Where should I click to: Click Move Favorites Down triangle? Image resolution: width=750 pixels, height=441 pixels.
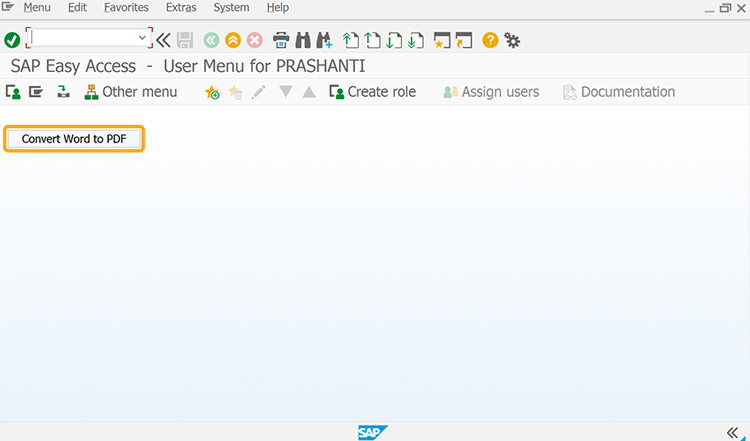coord(286,91)
